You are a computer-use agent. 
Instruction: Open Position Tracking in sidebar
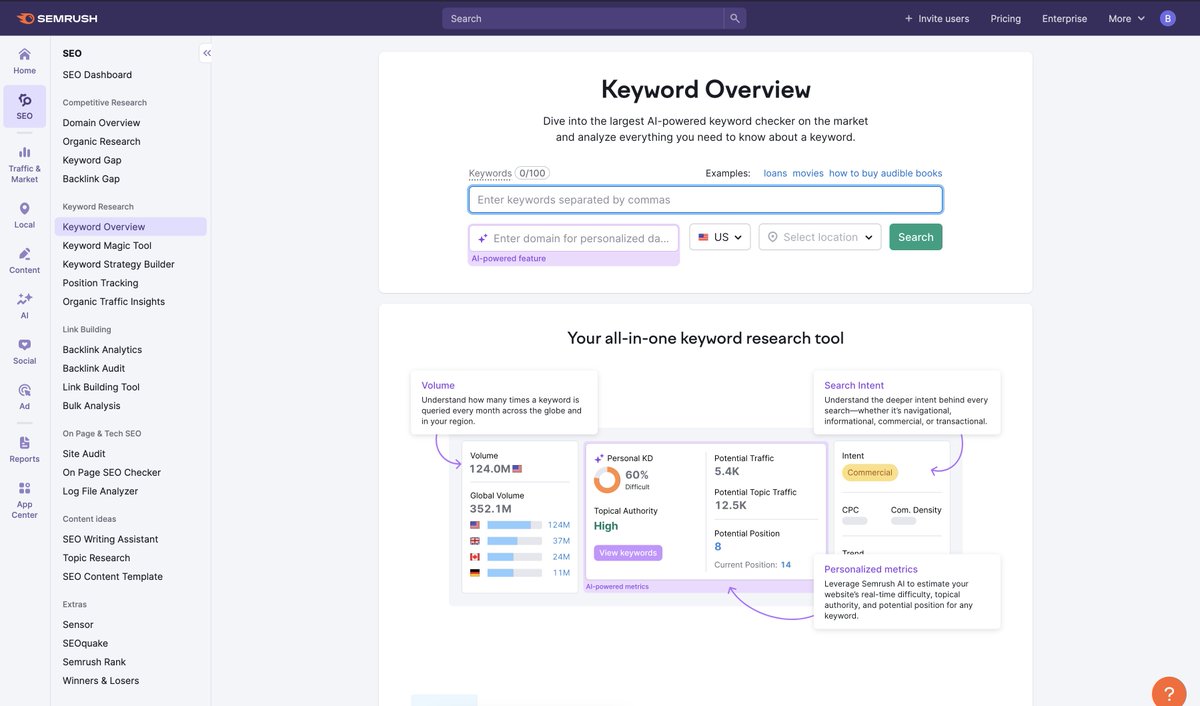coord(100,283)
